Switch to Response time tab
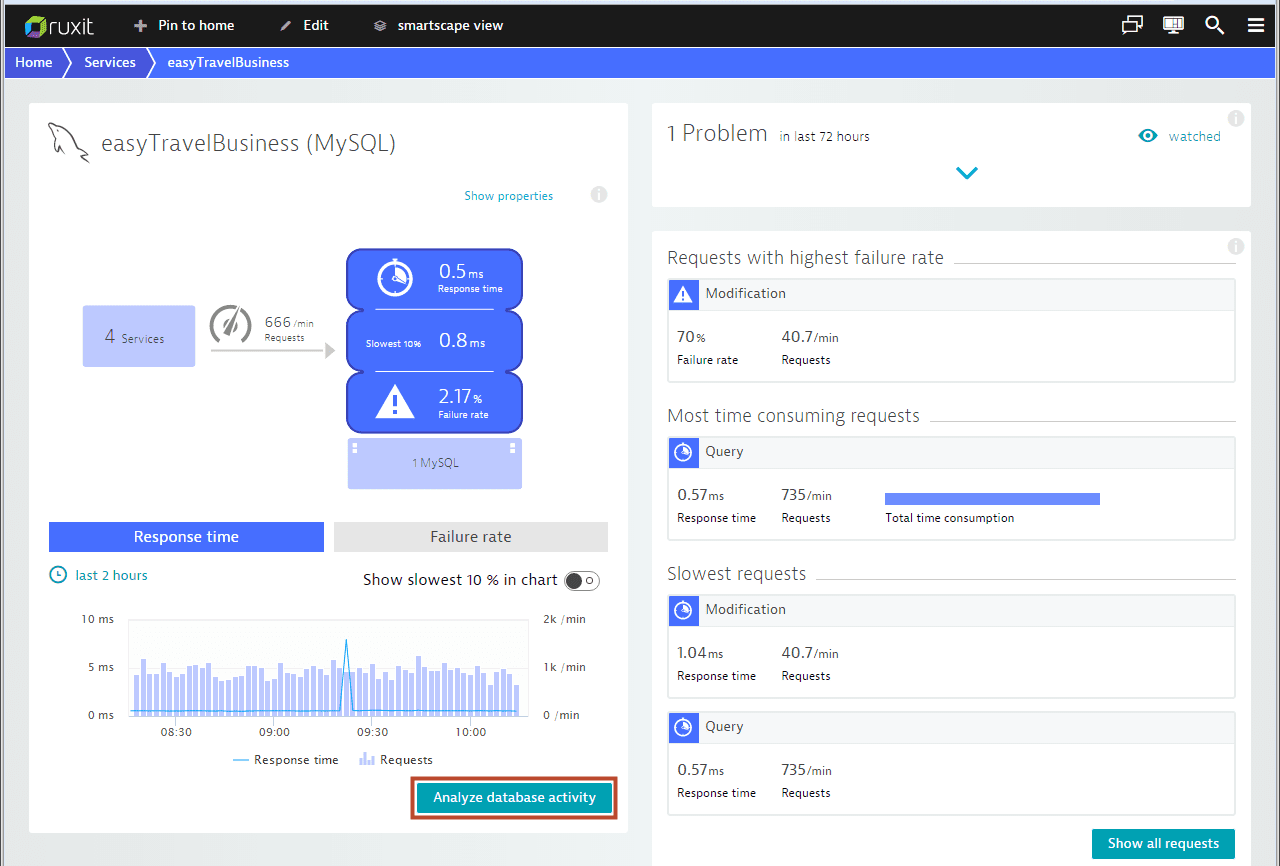 coord(186,537)
